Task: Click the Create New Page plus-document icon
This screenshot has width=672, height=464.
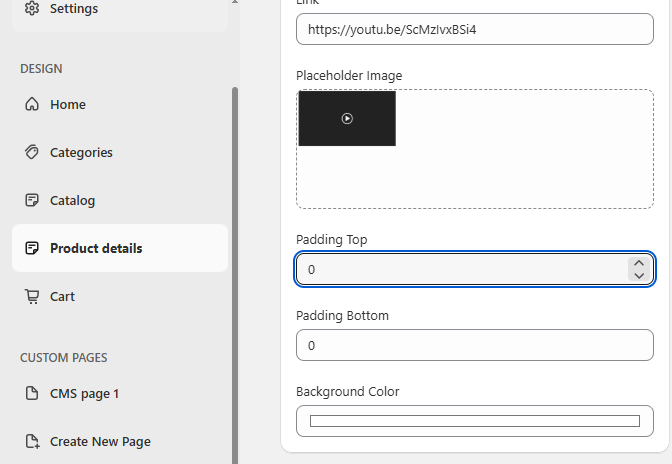Action: 32,441
